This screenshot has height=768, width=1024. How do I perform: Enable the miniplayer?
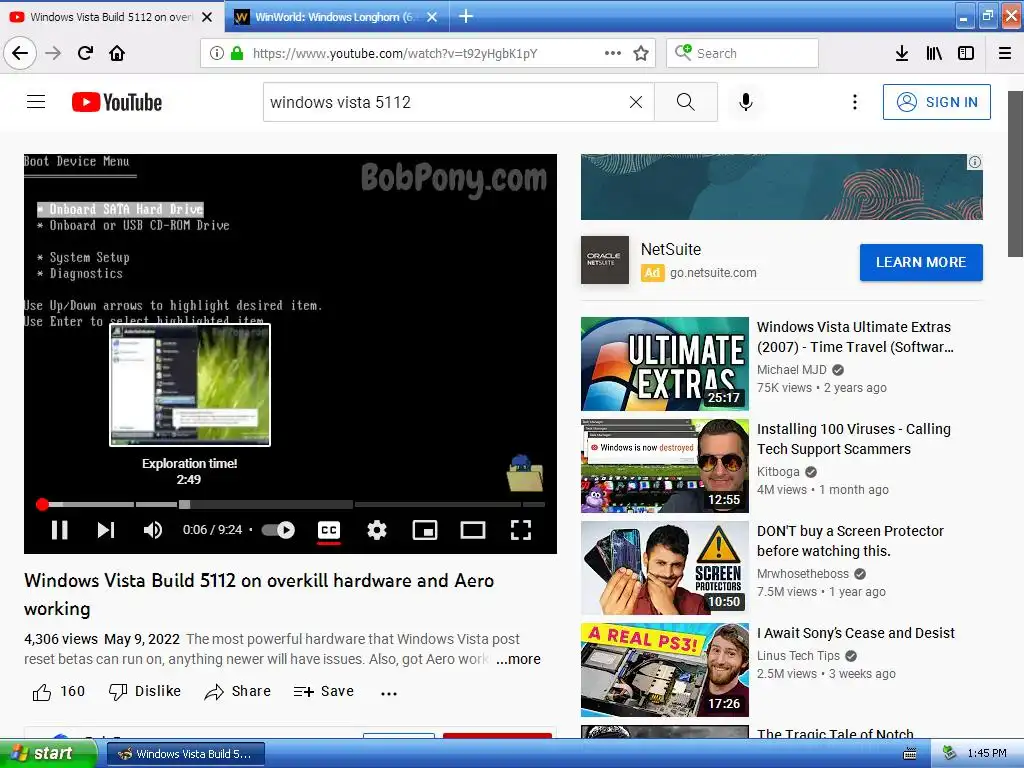[x=425, y=530]
